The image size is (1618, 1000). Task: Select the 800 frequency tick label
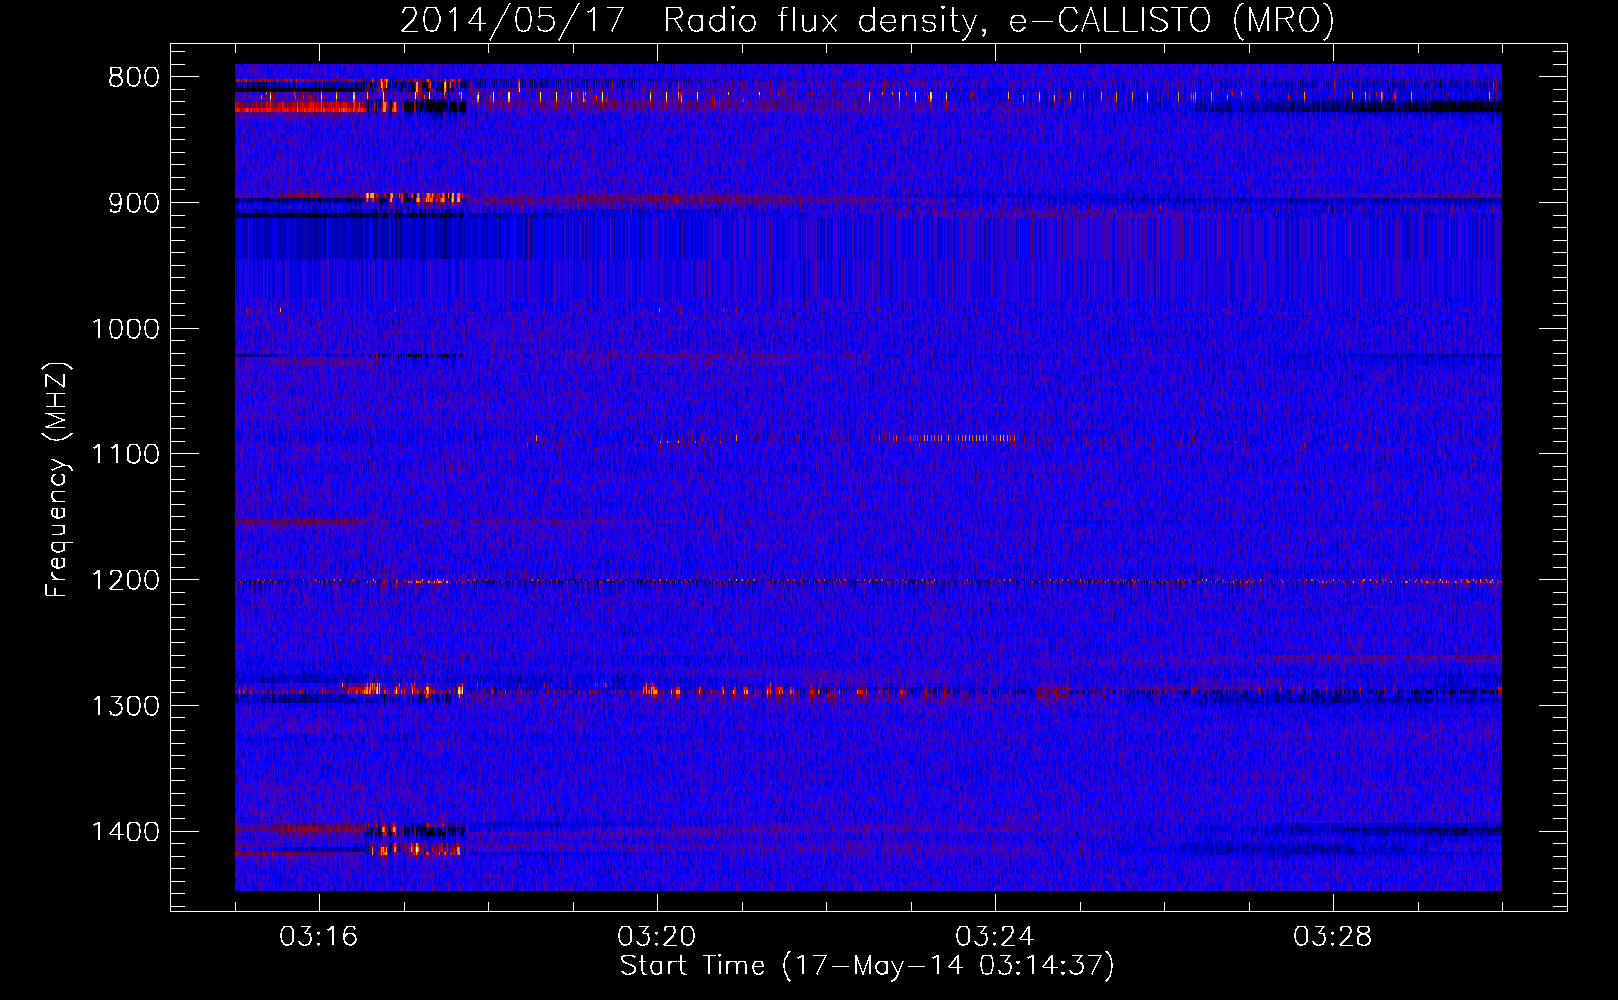[x=134, y=78]
